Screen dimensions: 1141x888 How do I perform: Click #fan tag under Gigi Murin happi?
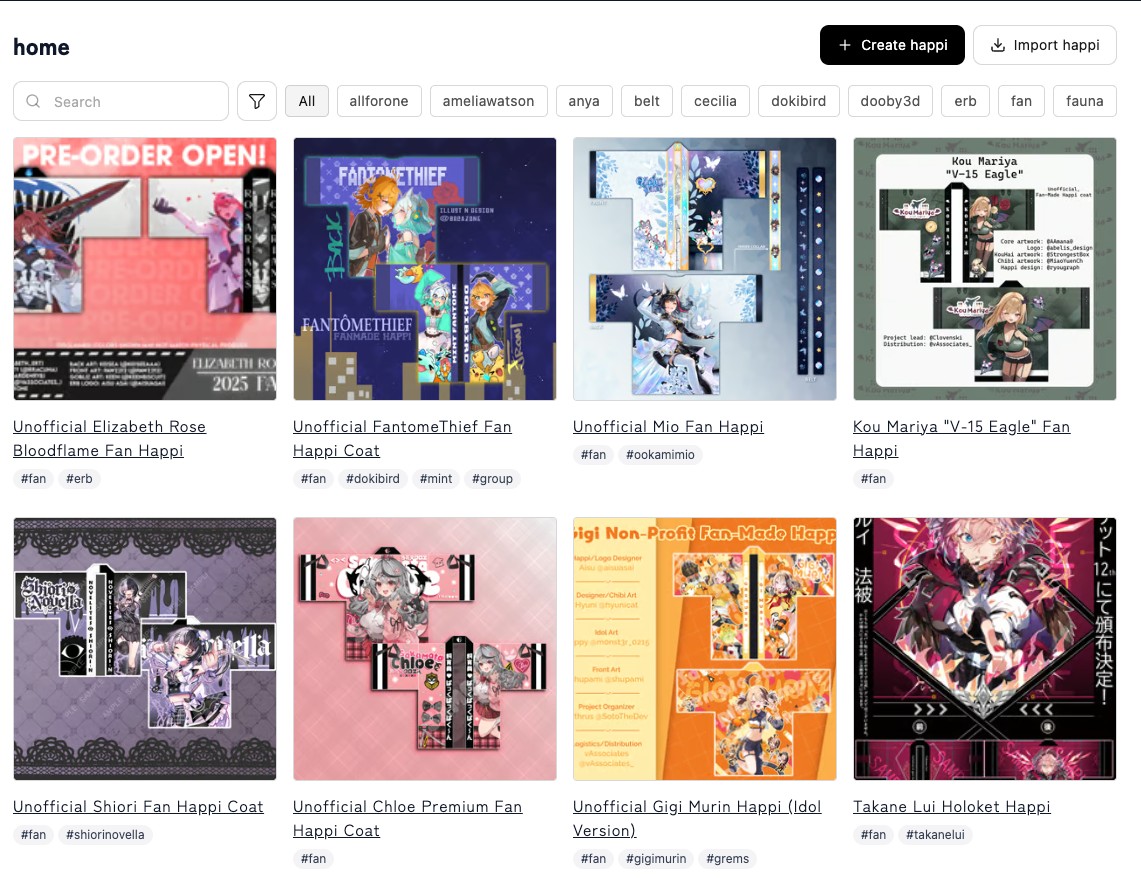593,858
